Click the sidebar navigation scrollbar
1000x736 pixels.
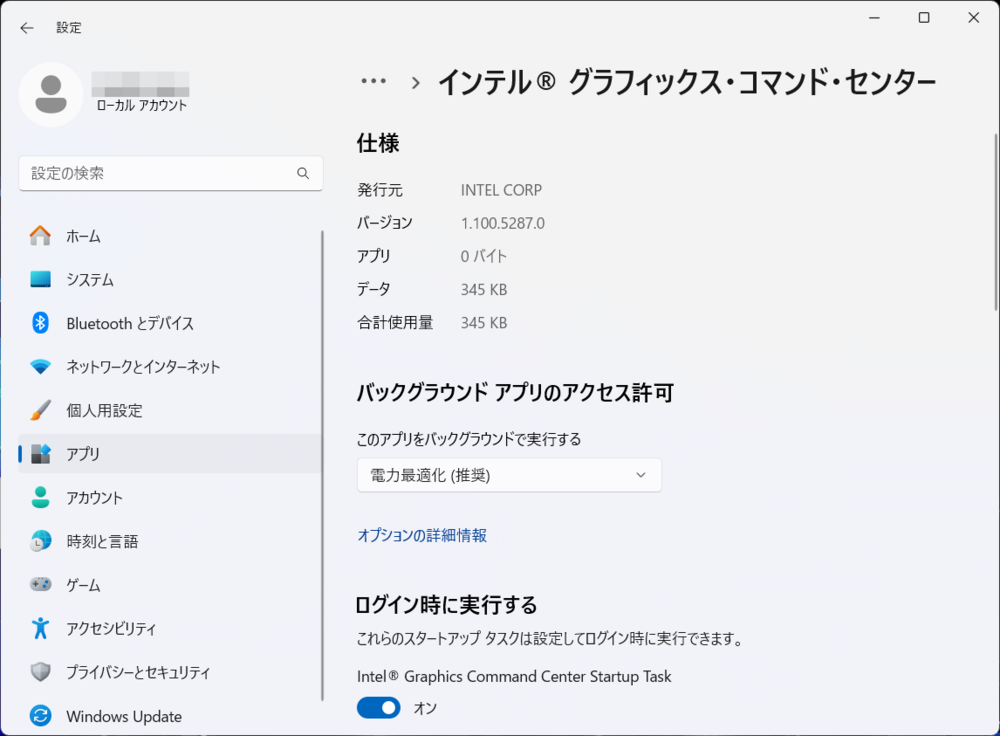(322, 464)
